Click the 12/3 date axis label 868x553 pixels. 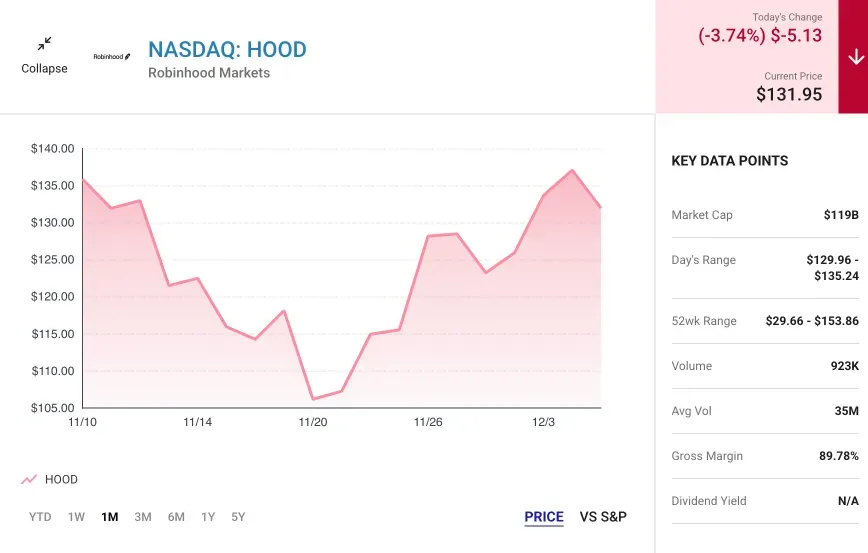pos(543,422)
